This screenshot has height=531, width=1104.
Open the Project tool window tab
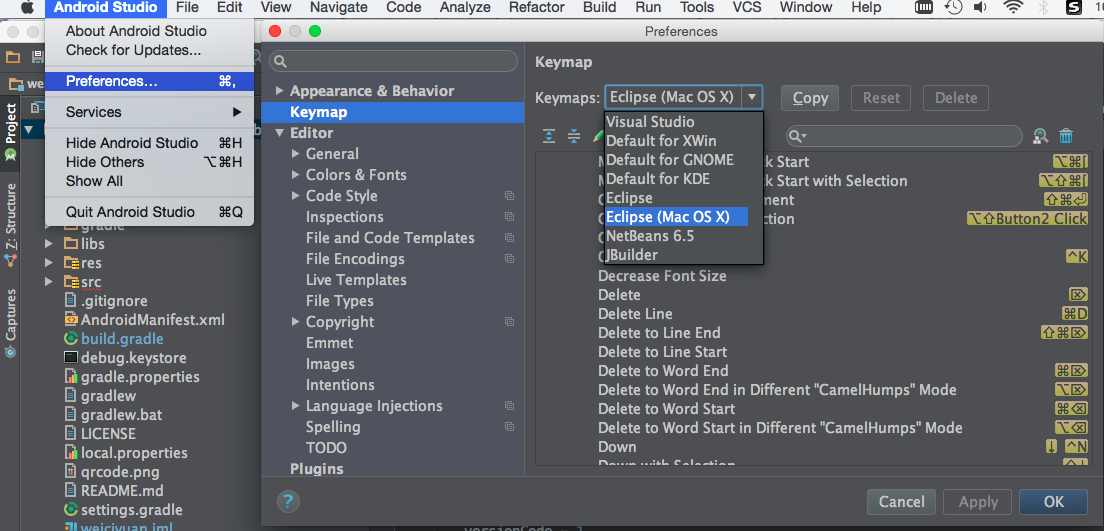click(x=10, y=133)
